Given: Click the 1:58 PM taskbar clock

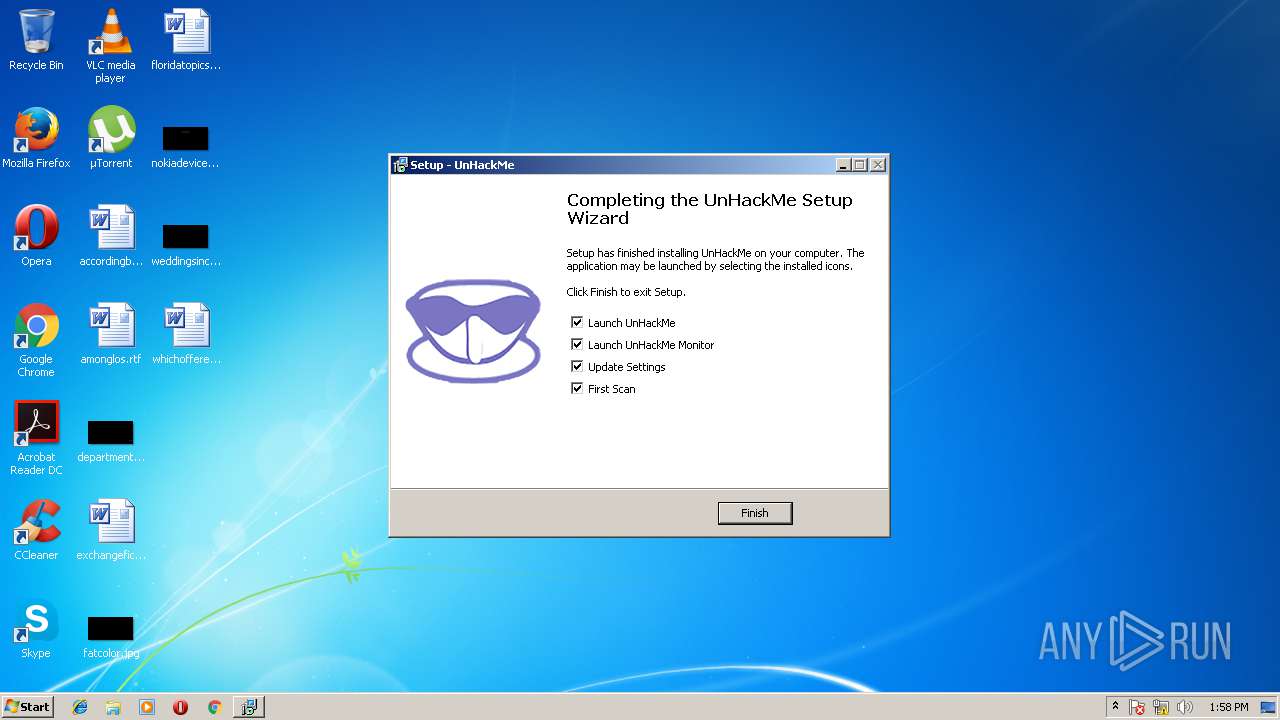Looking at the screenshot, I should pos(1228,707).
